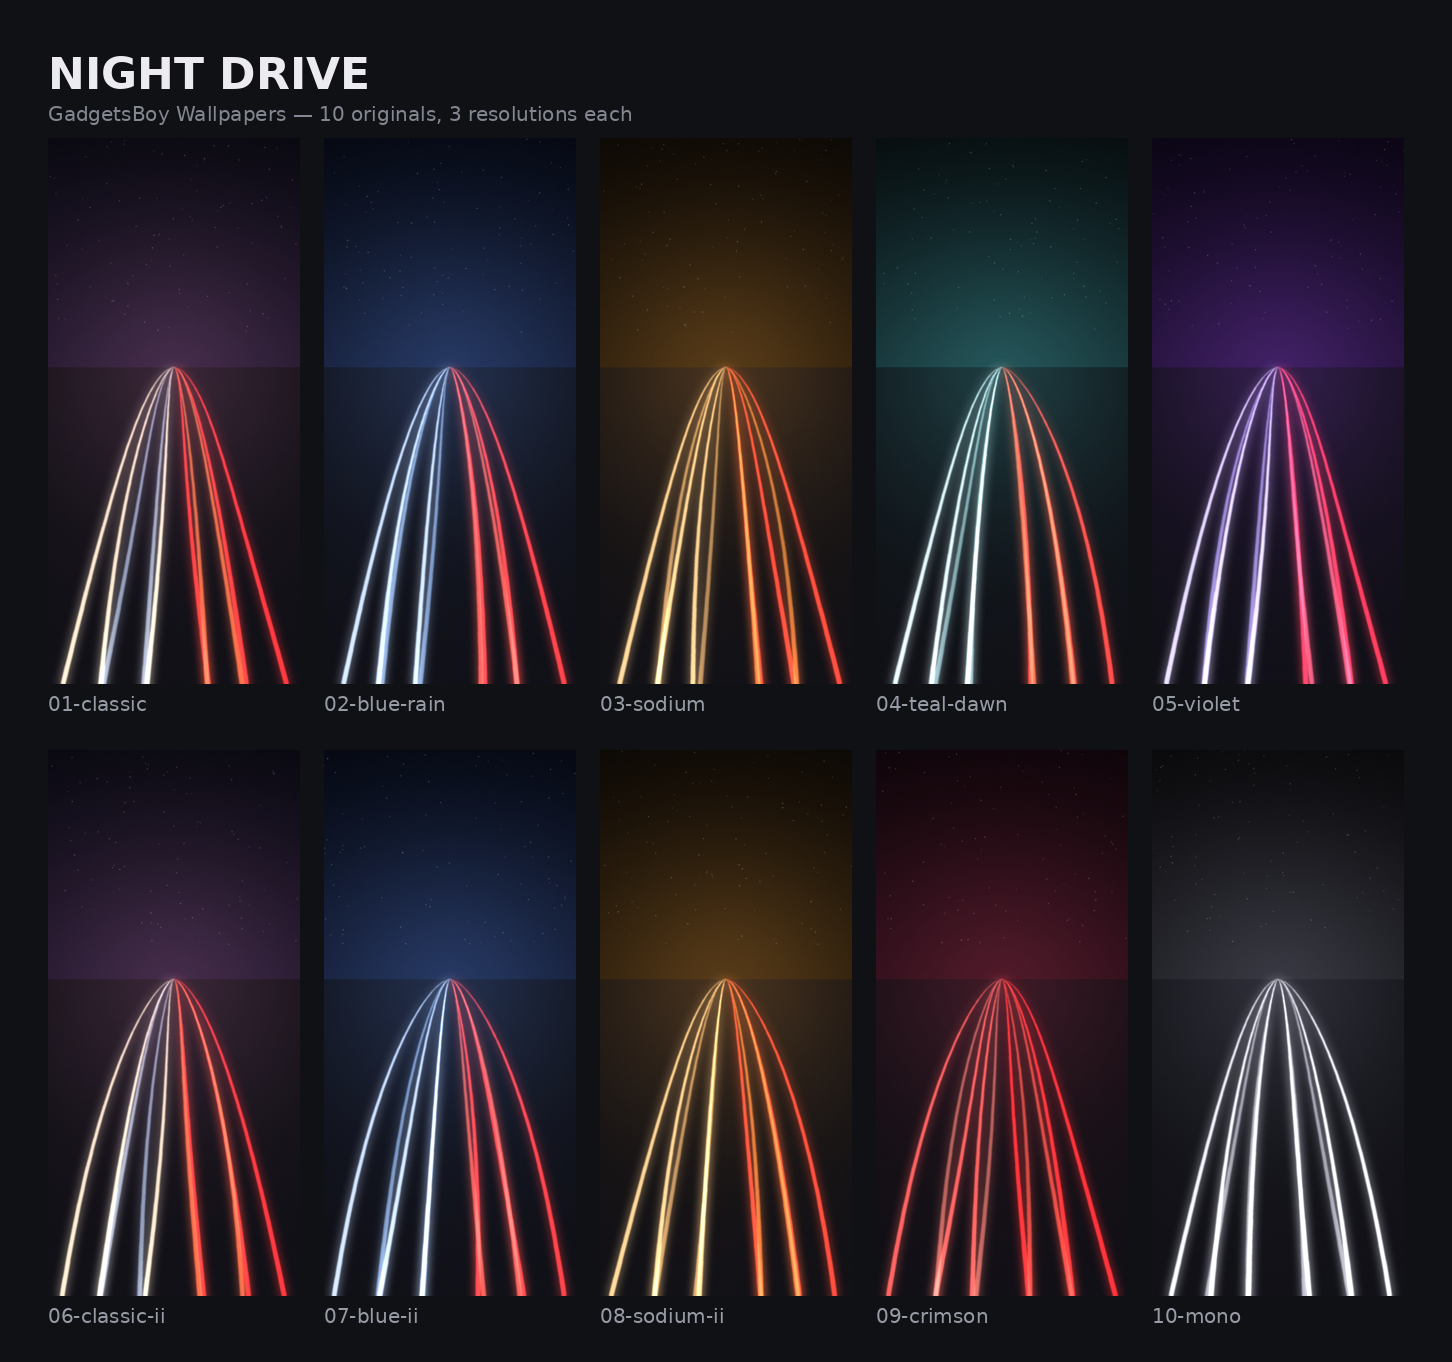Click the 01-classic caption label
This screenshot has height=1362, width=1452.
coord(97,704)
